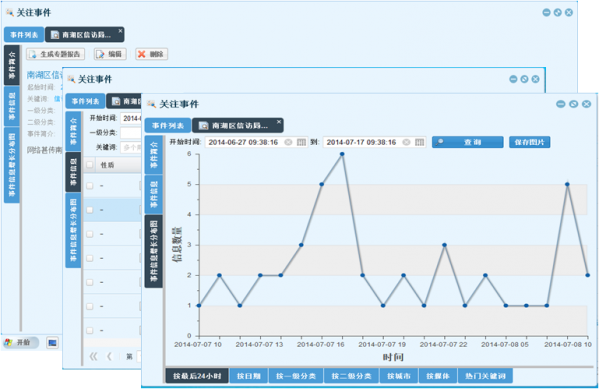This screenshot has height=389, width=600.
Task: Select the 南湖区信访局 tab in back window
Action: point(84,35)
